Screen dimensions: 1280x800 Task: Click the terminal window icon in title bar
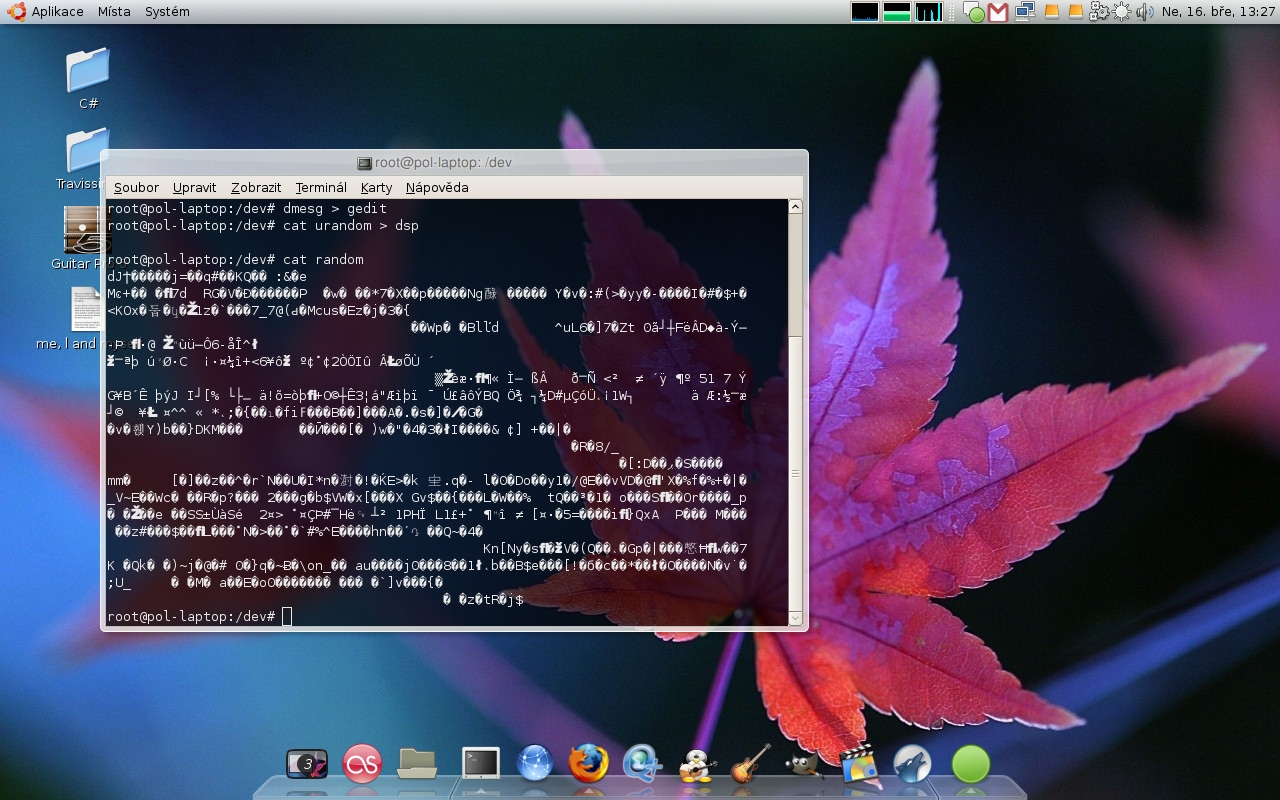(365, 163)
